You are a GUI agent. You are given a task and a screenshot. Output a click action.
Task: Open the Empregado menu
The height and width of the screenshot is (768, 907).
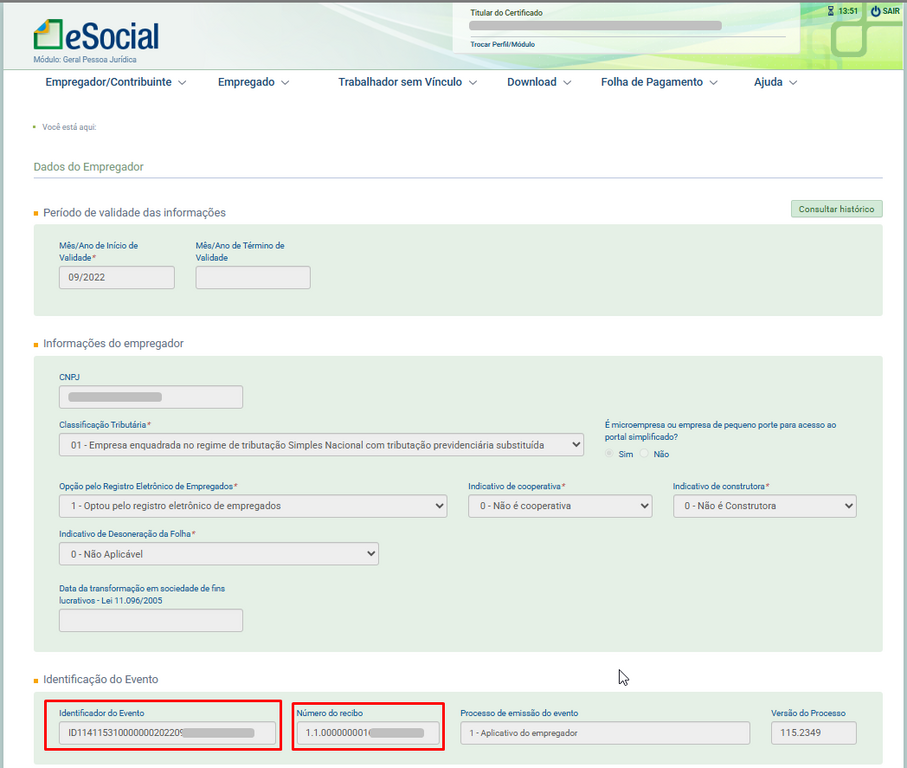point(253,82)
